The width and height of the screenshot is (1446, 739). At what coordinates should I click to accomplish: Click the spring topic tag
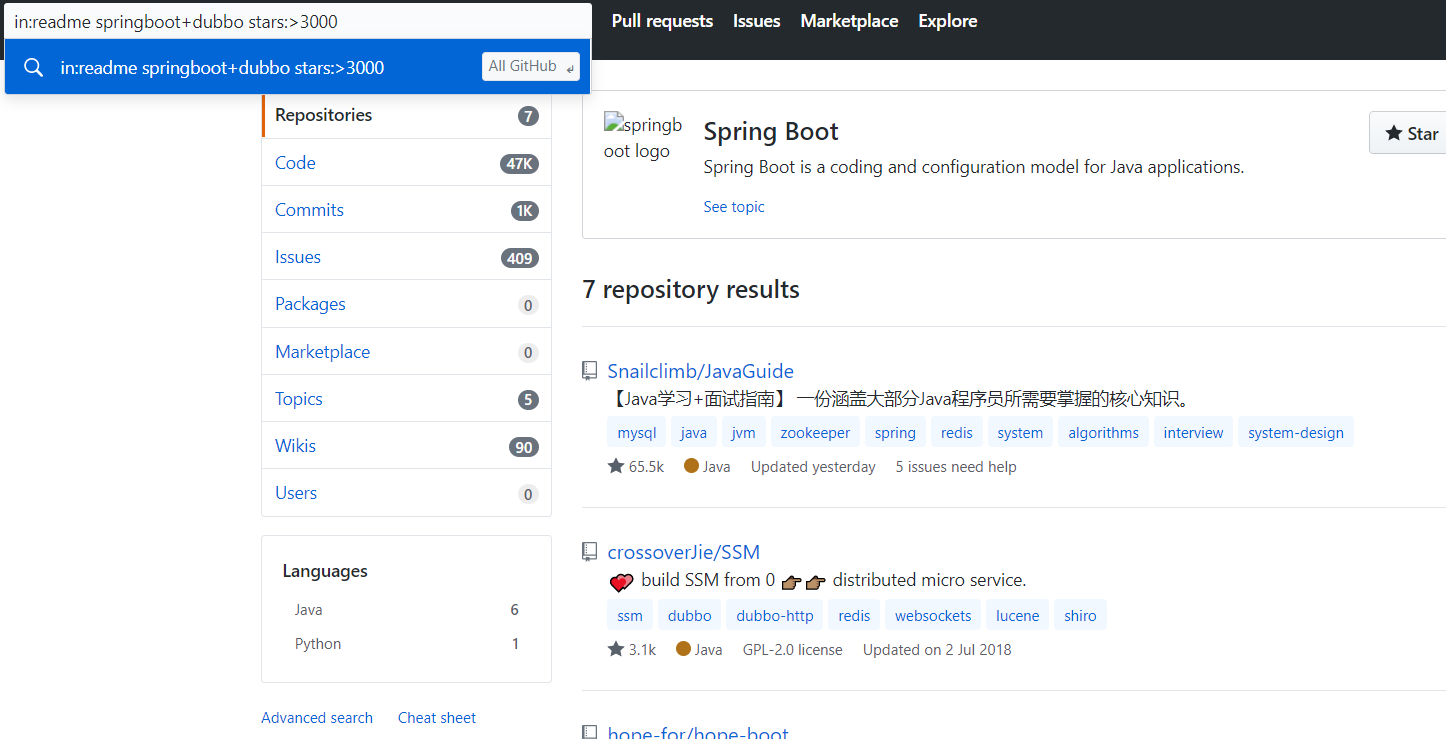coord(895,433)
